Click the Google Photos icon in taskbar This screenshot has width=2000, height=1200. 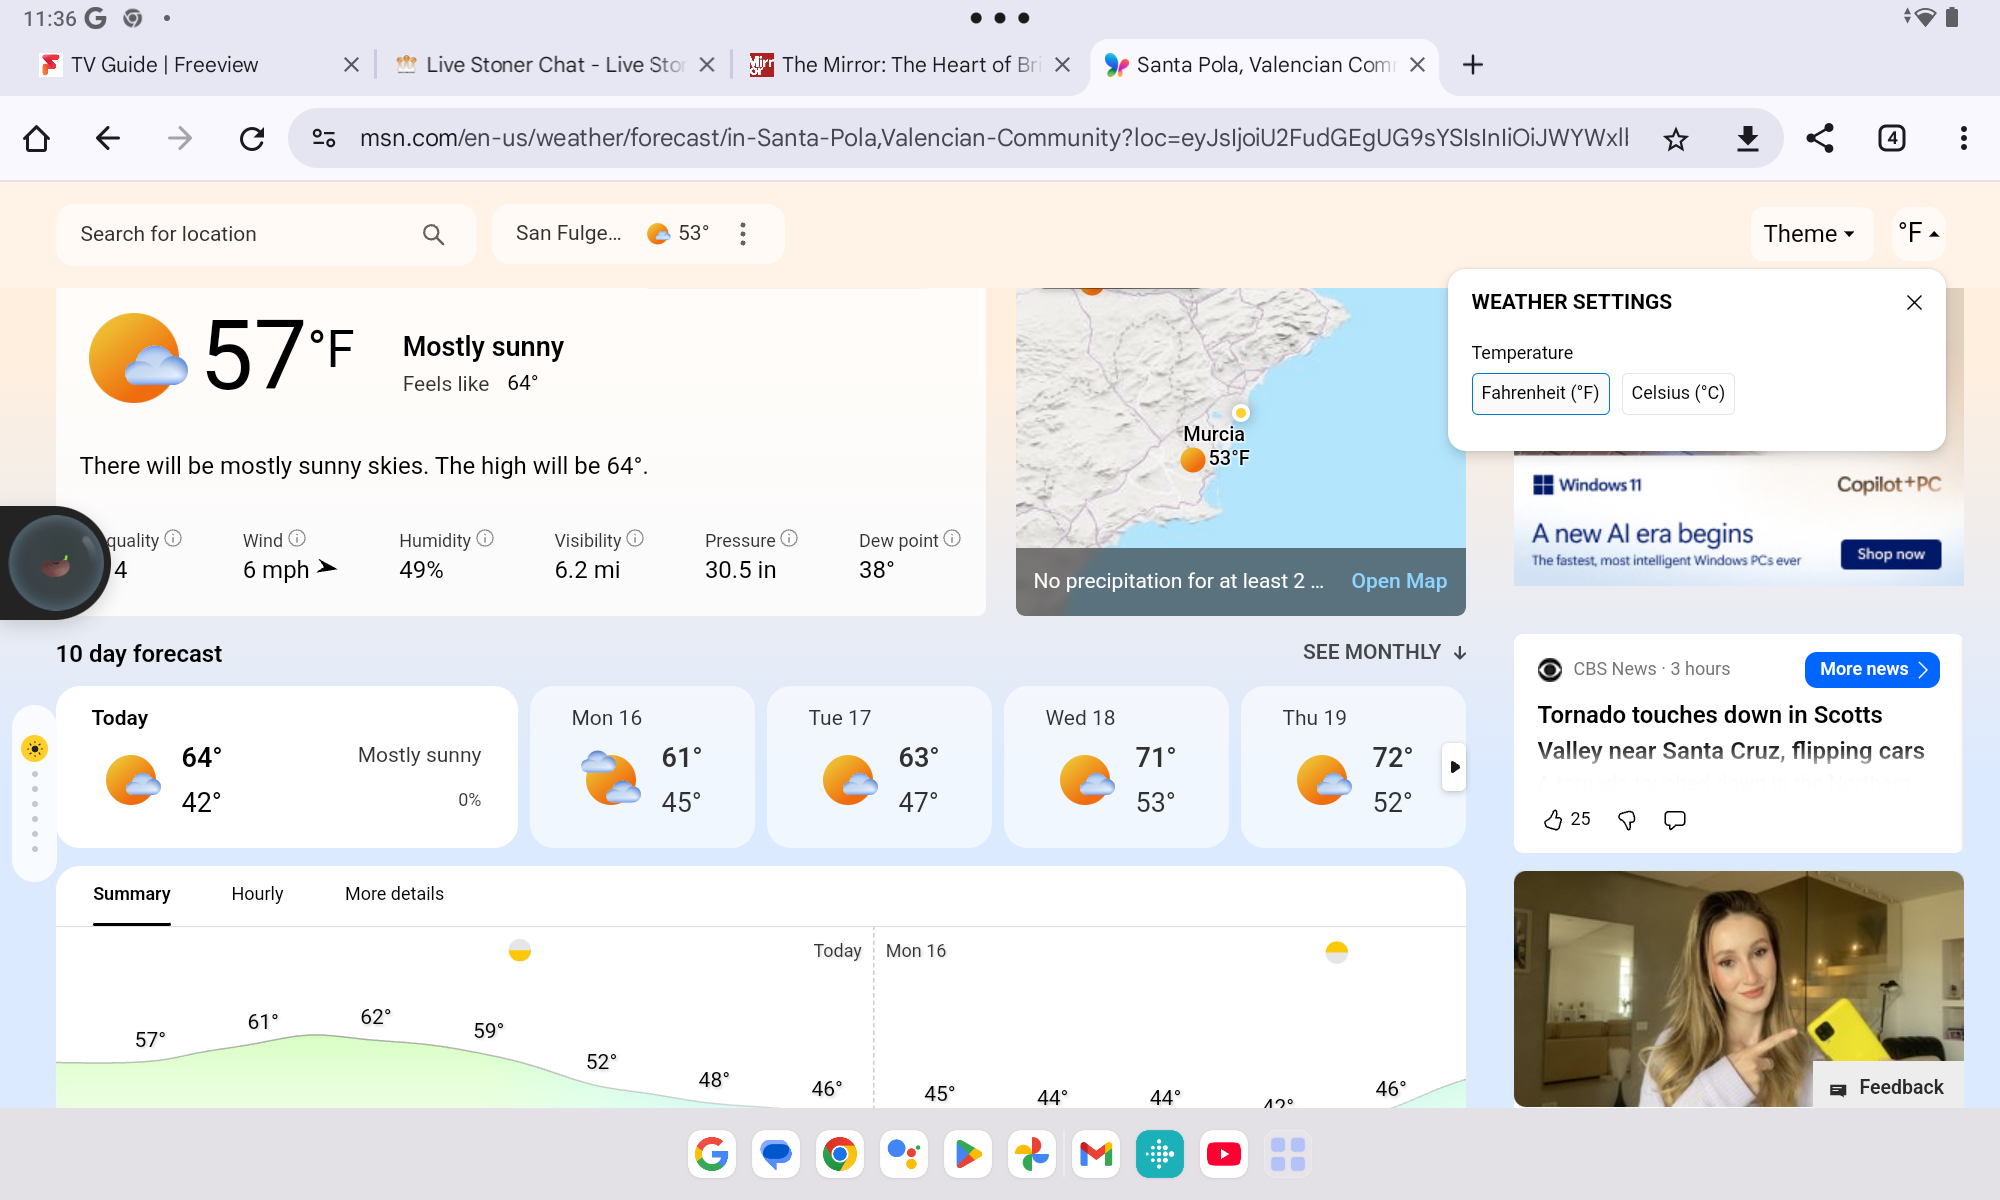[1031, 1154]
